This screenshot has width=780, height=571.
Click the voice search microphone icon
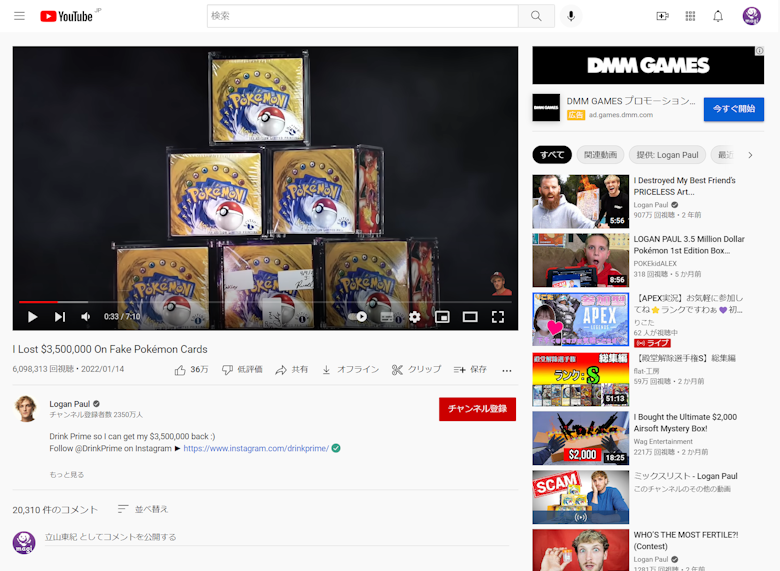[571, 16]
